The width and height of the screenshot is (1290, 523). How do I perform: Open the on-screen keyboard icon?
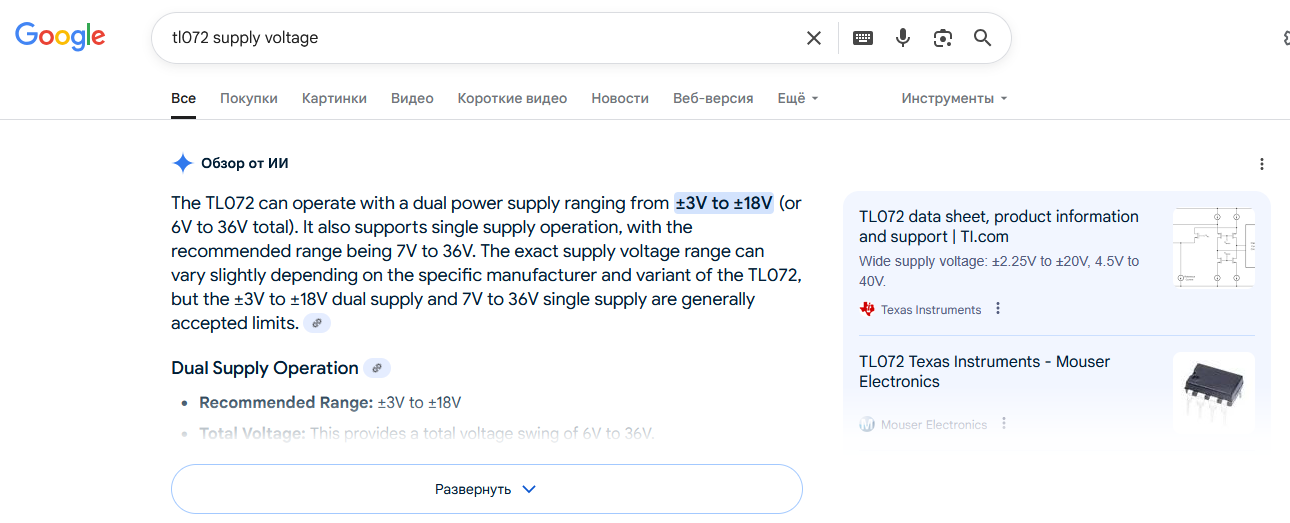pos(862,38)
